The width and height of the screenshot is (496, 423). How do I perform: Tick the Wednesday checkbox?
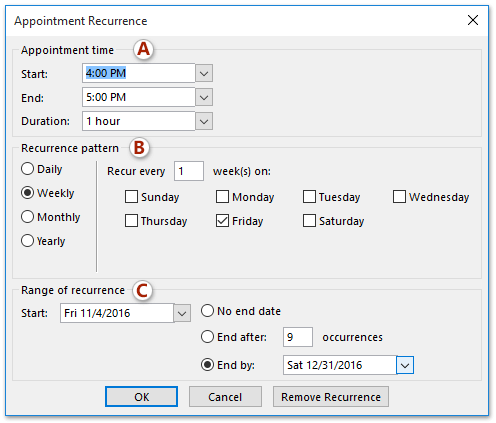tap(399, 197)
